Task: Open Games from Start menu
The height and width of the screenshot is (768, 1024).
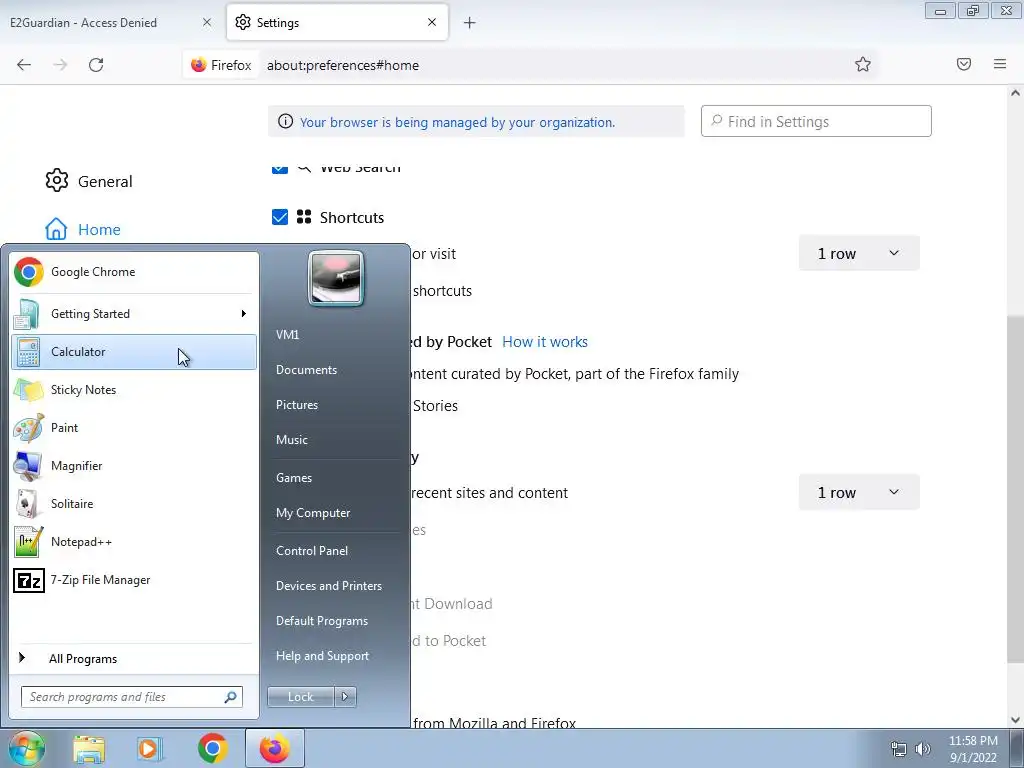Action: (x=294, y=477)
